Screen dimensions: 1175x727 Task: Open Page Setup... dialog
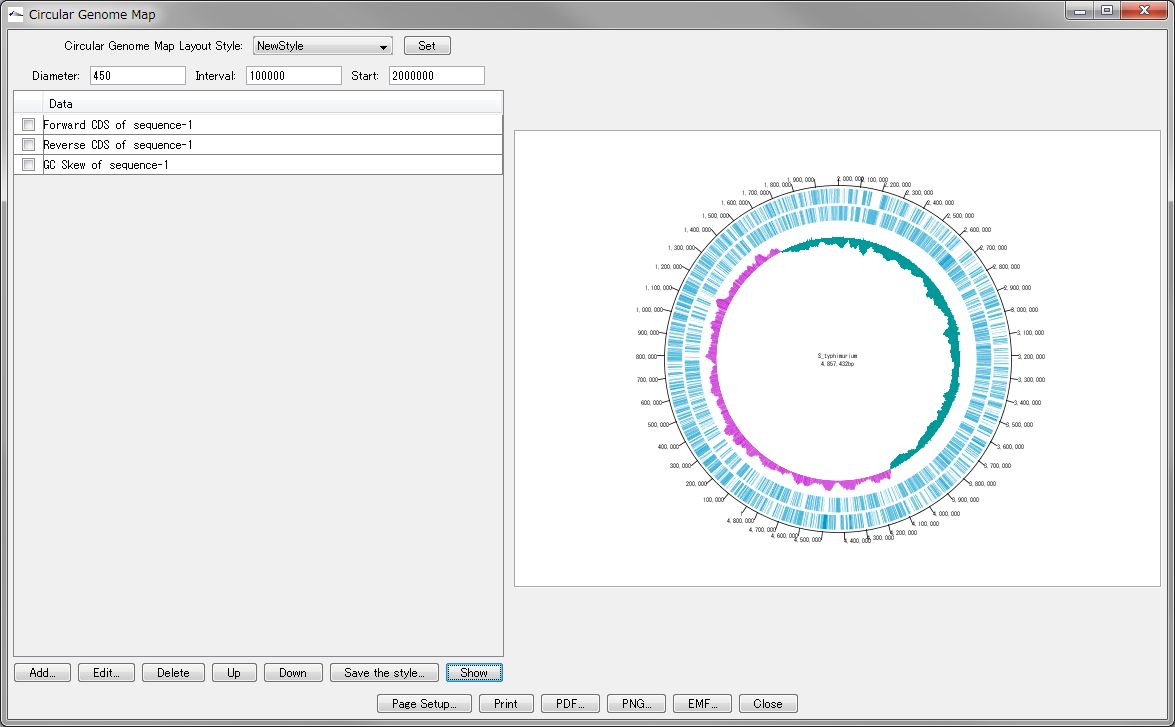coord(424,703)
